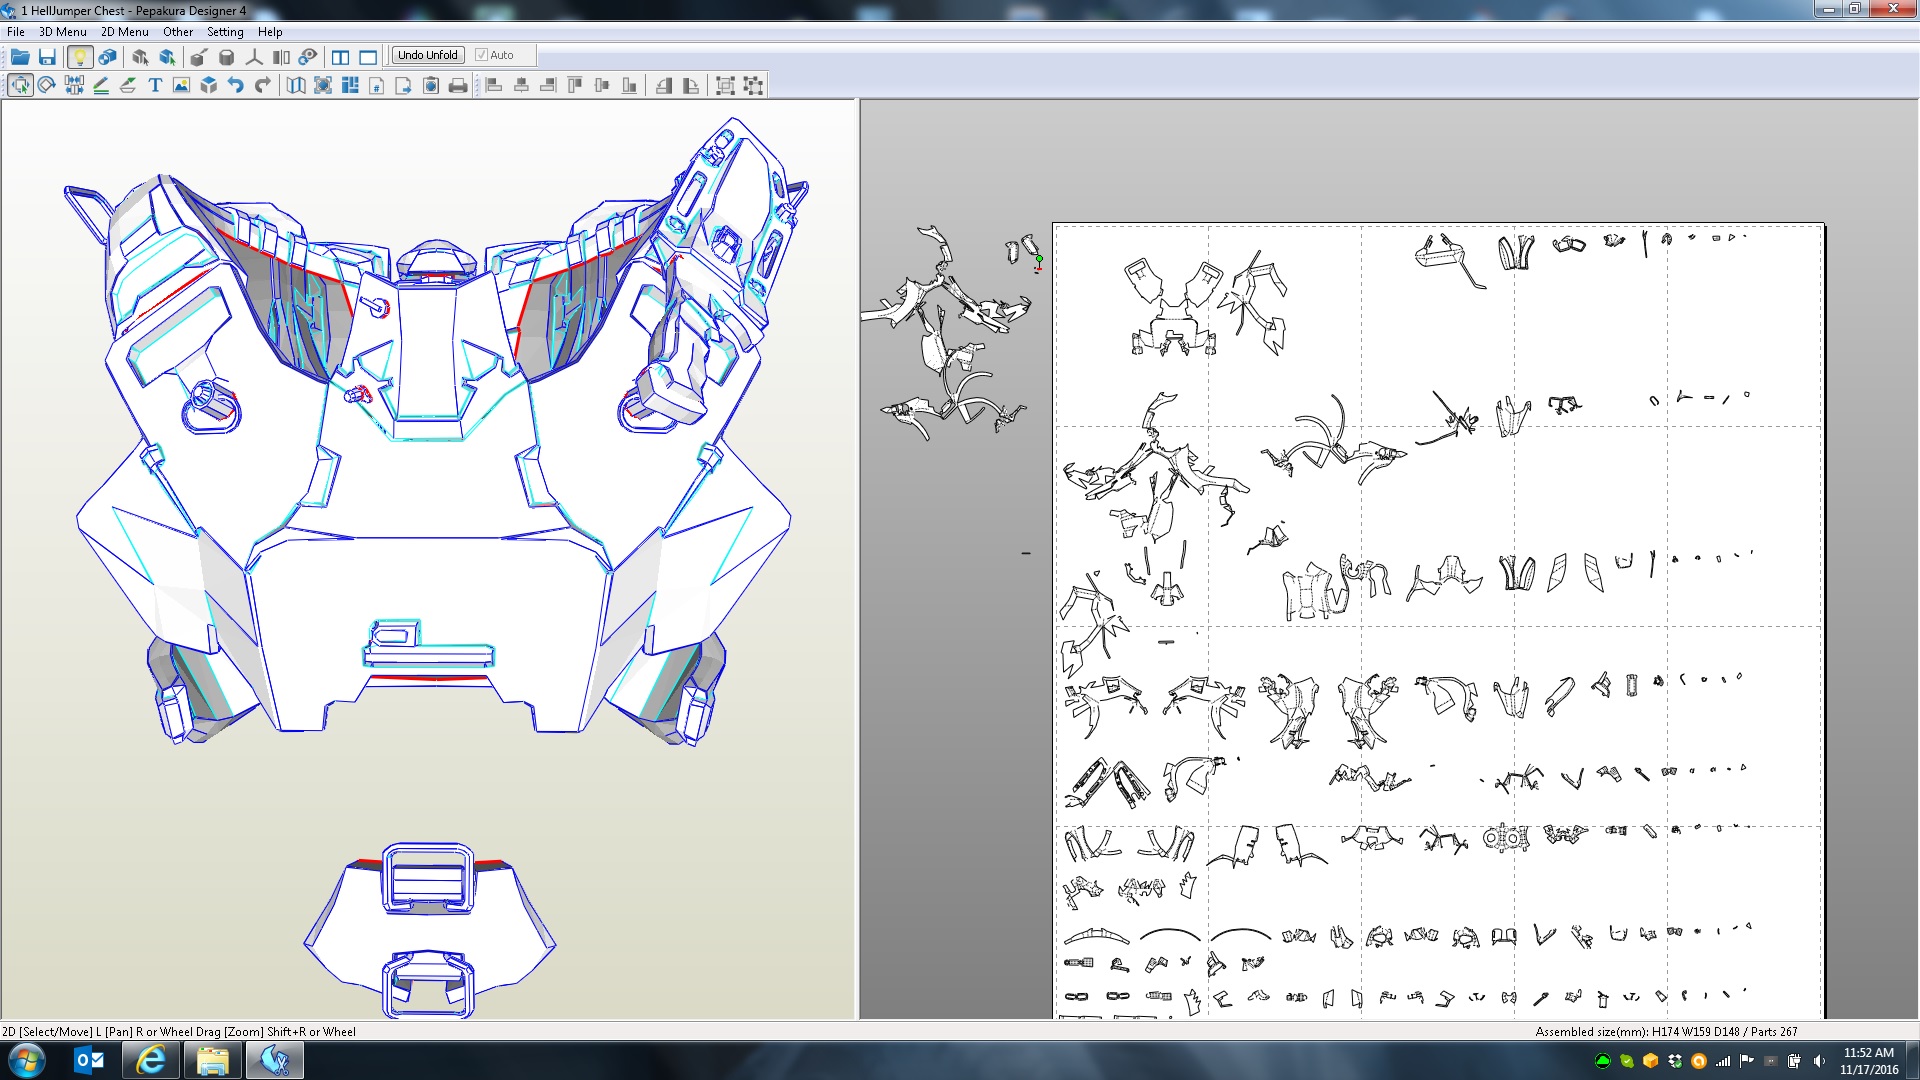Viewport: 1920px width, 1080px height.
Task: Open the 2D Menu
Action: coord(124,32)
